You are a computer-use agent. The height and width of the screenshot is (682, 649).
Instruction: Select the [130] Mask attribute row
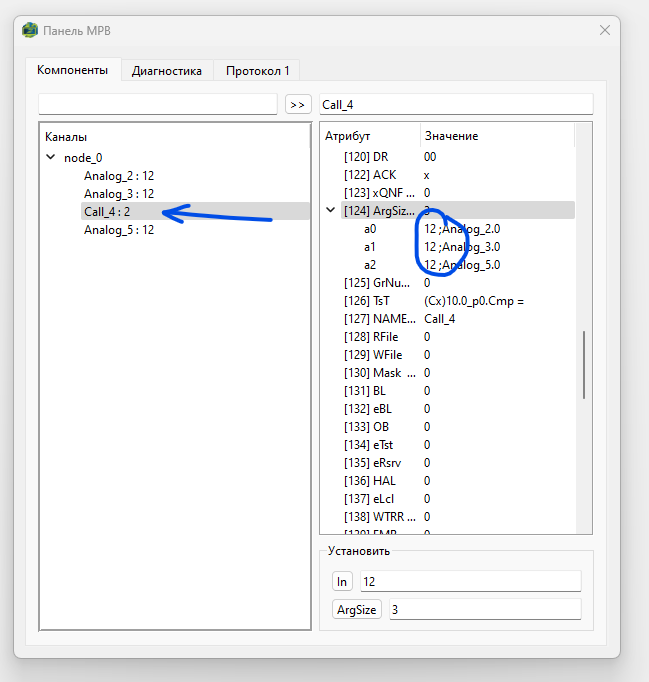458,373
